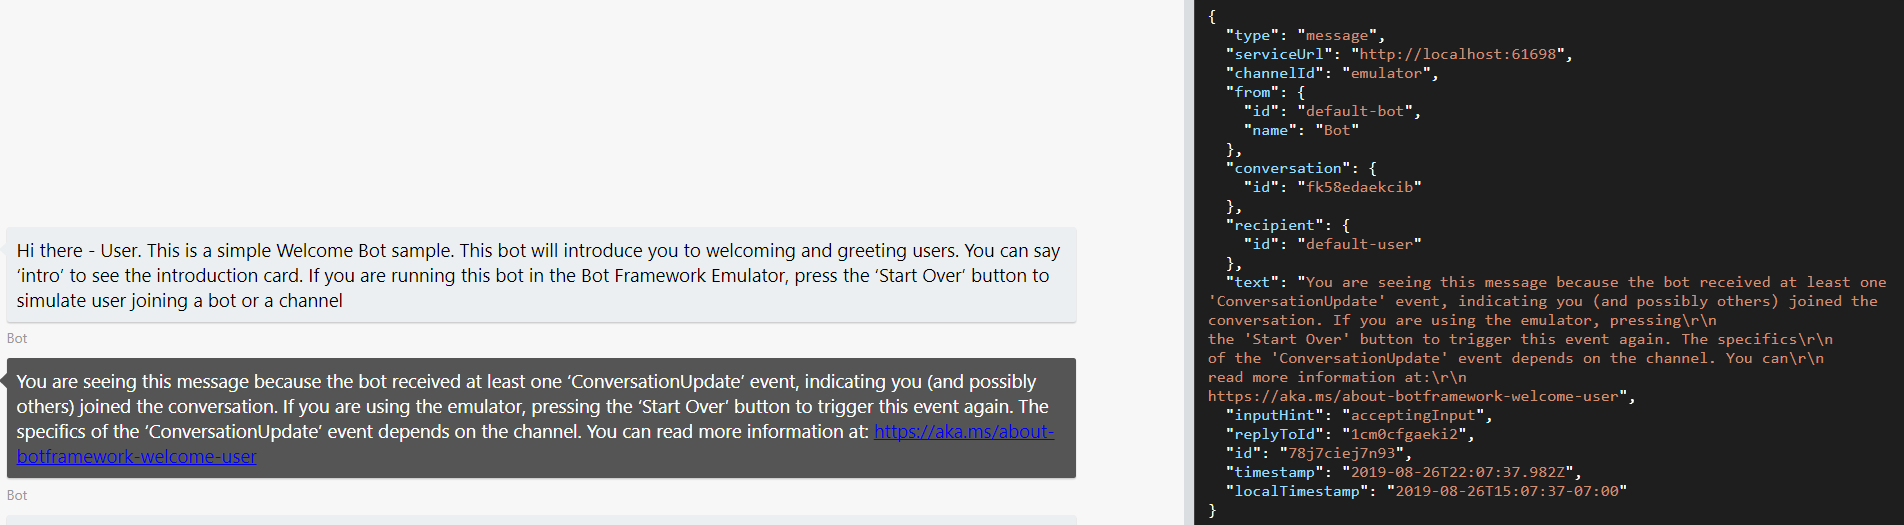Click the "text" key in JSON inspector
1904x525 pixels.
coord(1252,282)
